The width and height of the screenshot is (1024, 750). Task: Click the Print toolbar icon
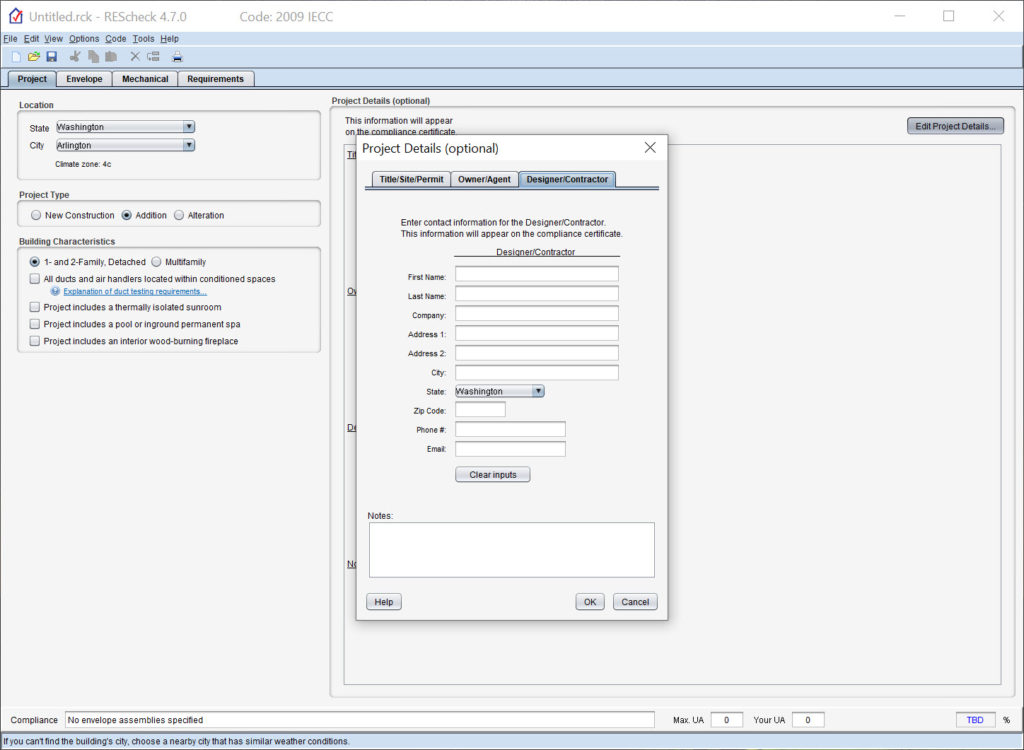coord(177,57)
